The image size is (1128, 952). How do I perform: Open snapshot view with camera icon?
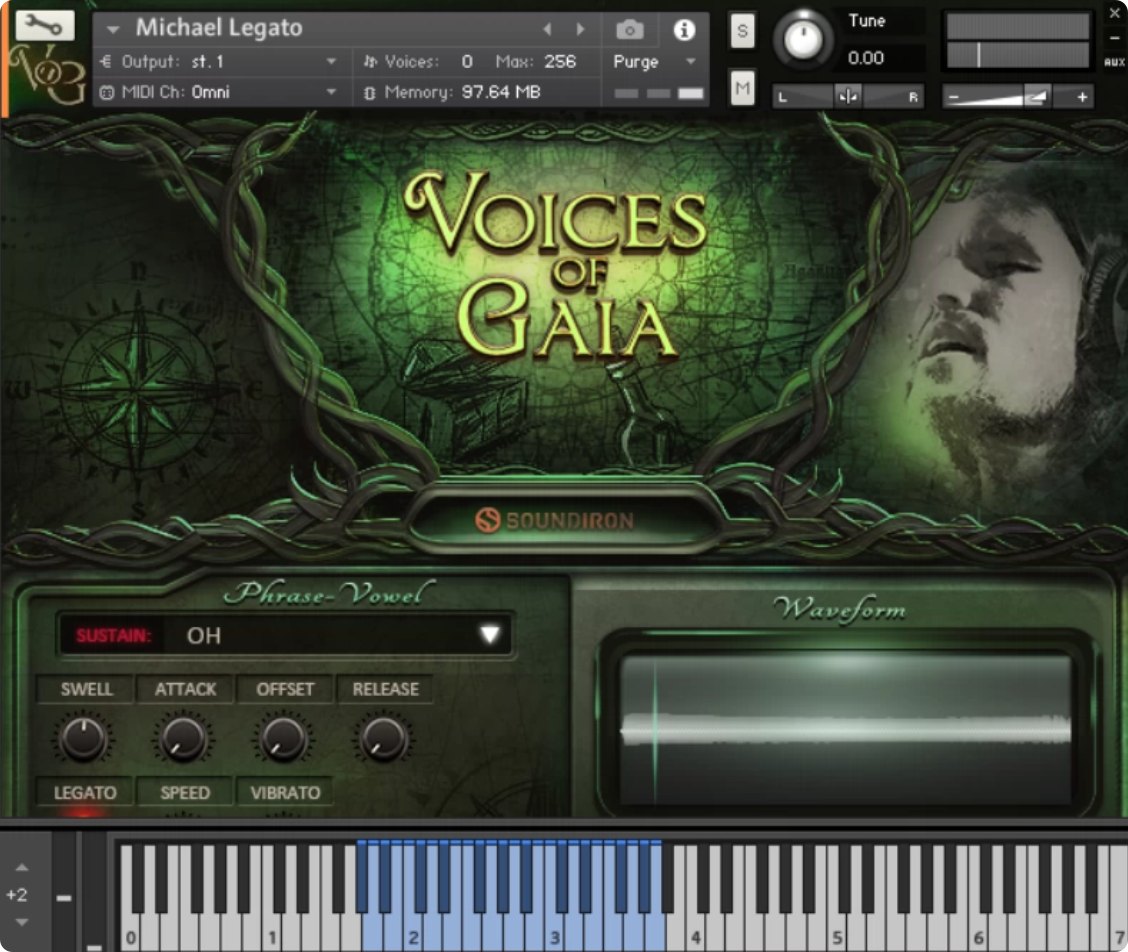tap(629, 30)
